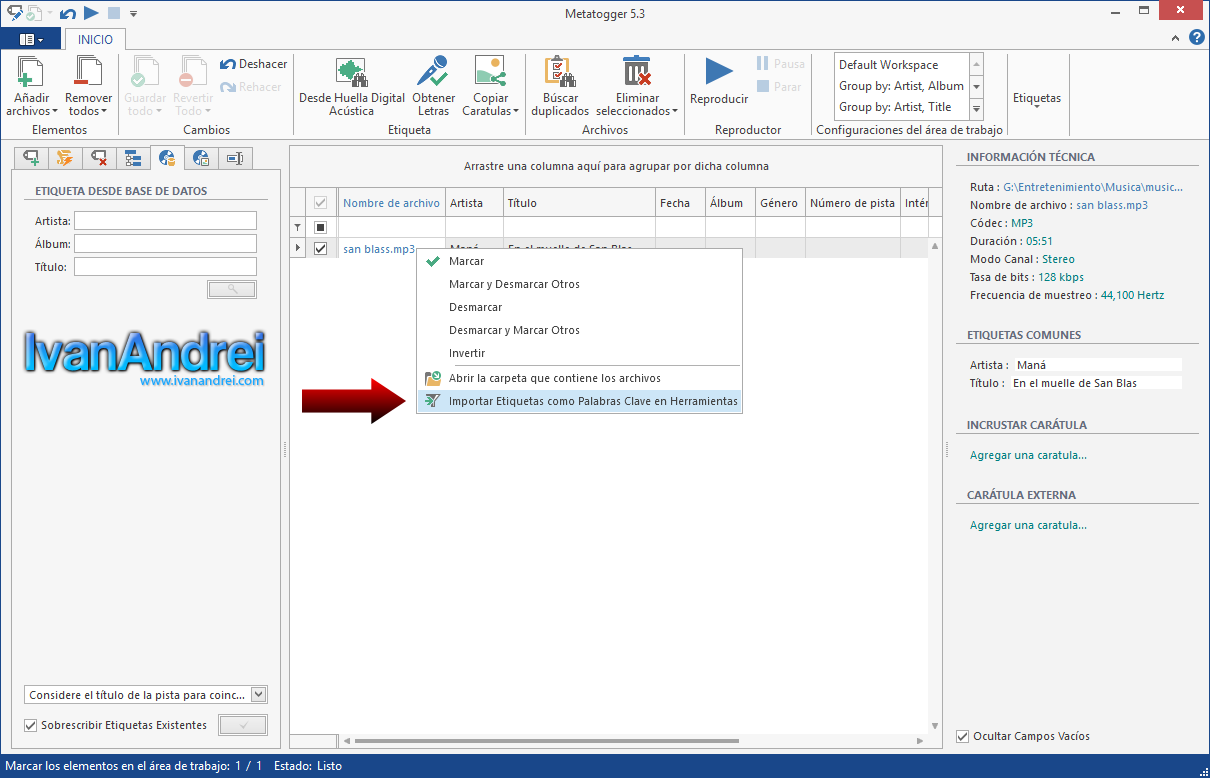The image size is (1210, 778).
Task: Click the Búscar duplicados icon
Action: click(x=560, y=71)
